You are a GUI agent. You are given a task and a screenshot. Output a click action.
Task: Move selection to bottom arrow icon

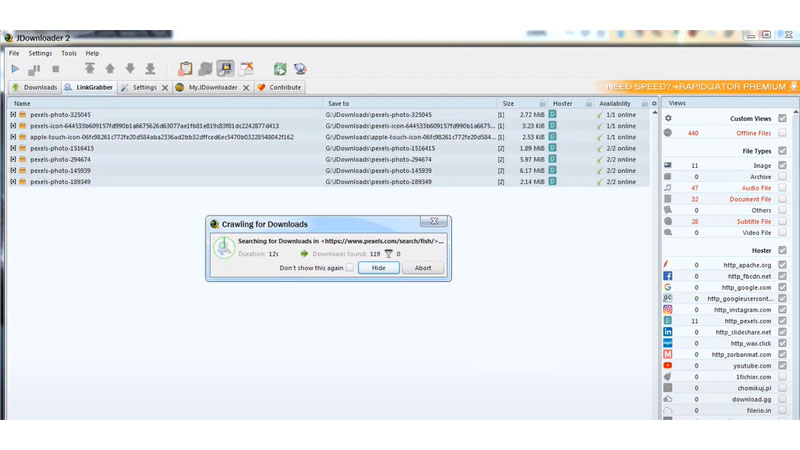150,68
